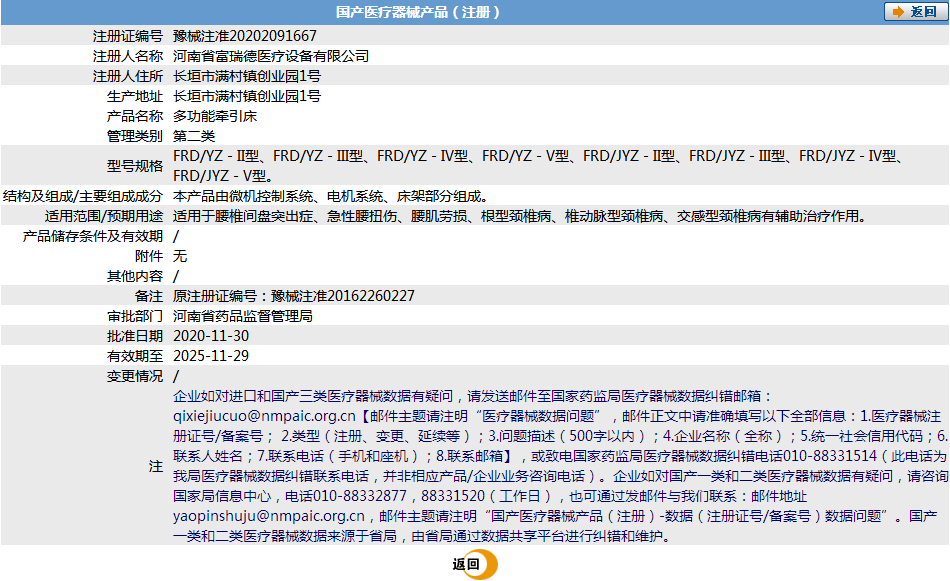Screen dimensions: 950x581
Task: Click the orange arrow icon beside the footer 返回
Action: (486, 565)
